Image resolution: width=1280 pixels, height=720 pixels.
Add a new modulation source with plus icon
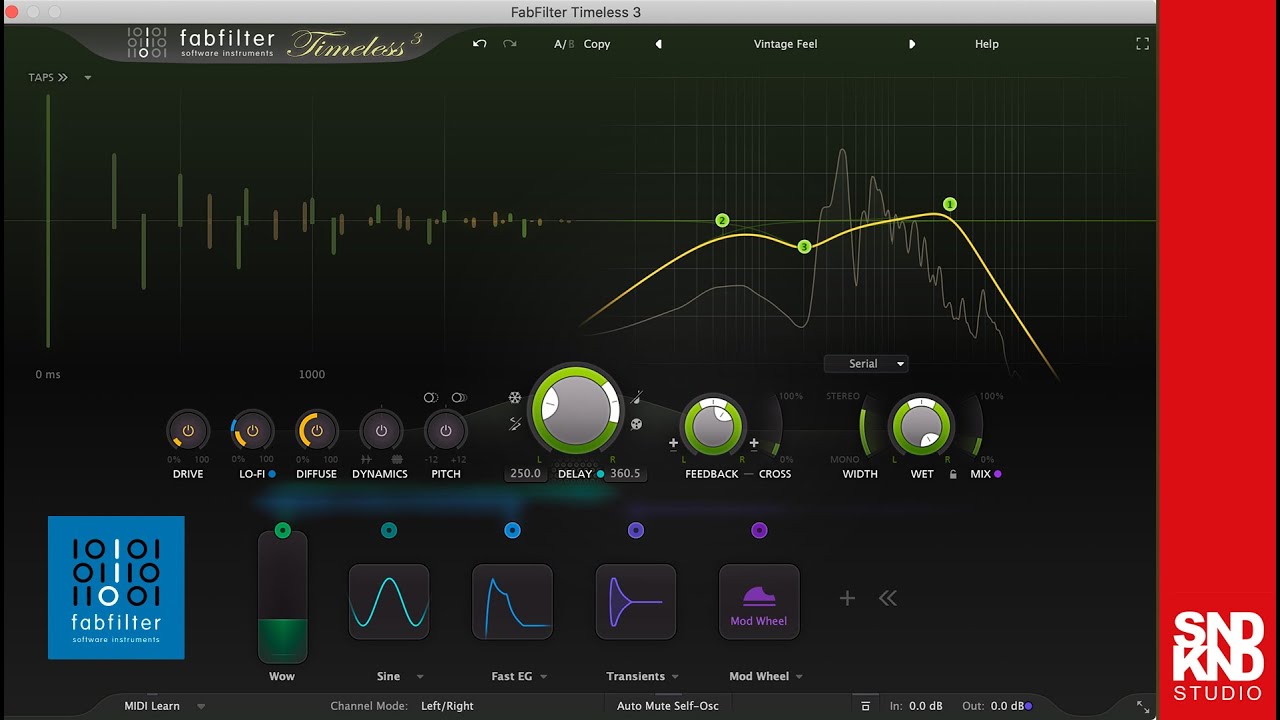click(x=847, y=598)
